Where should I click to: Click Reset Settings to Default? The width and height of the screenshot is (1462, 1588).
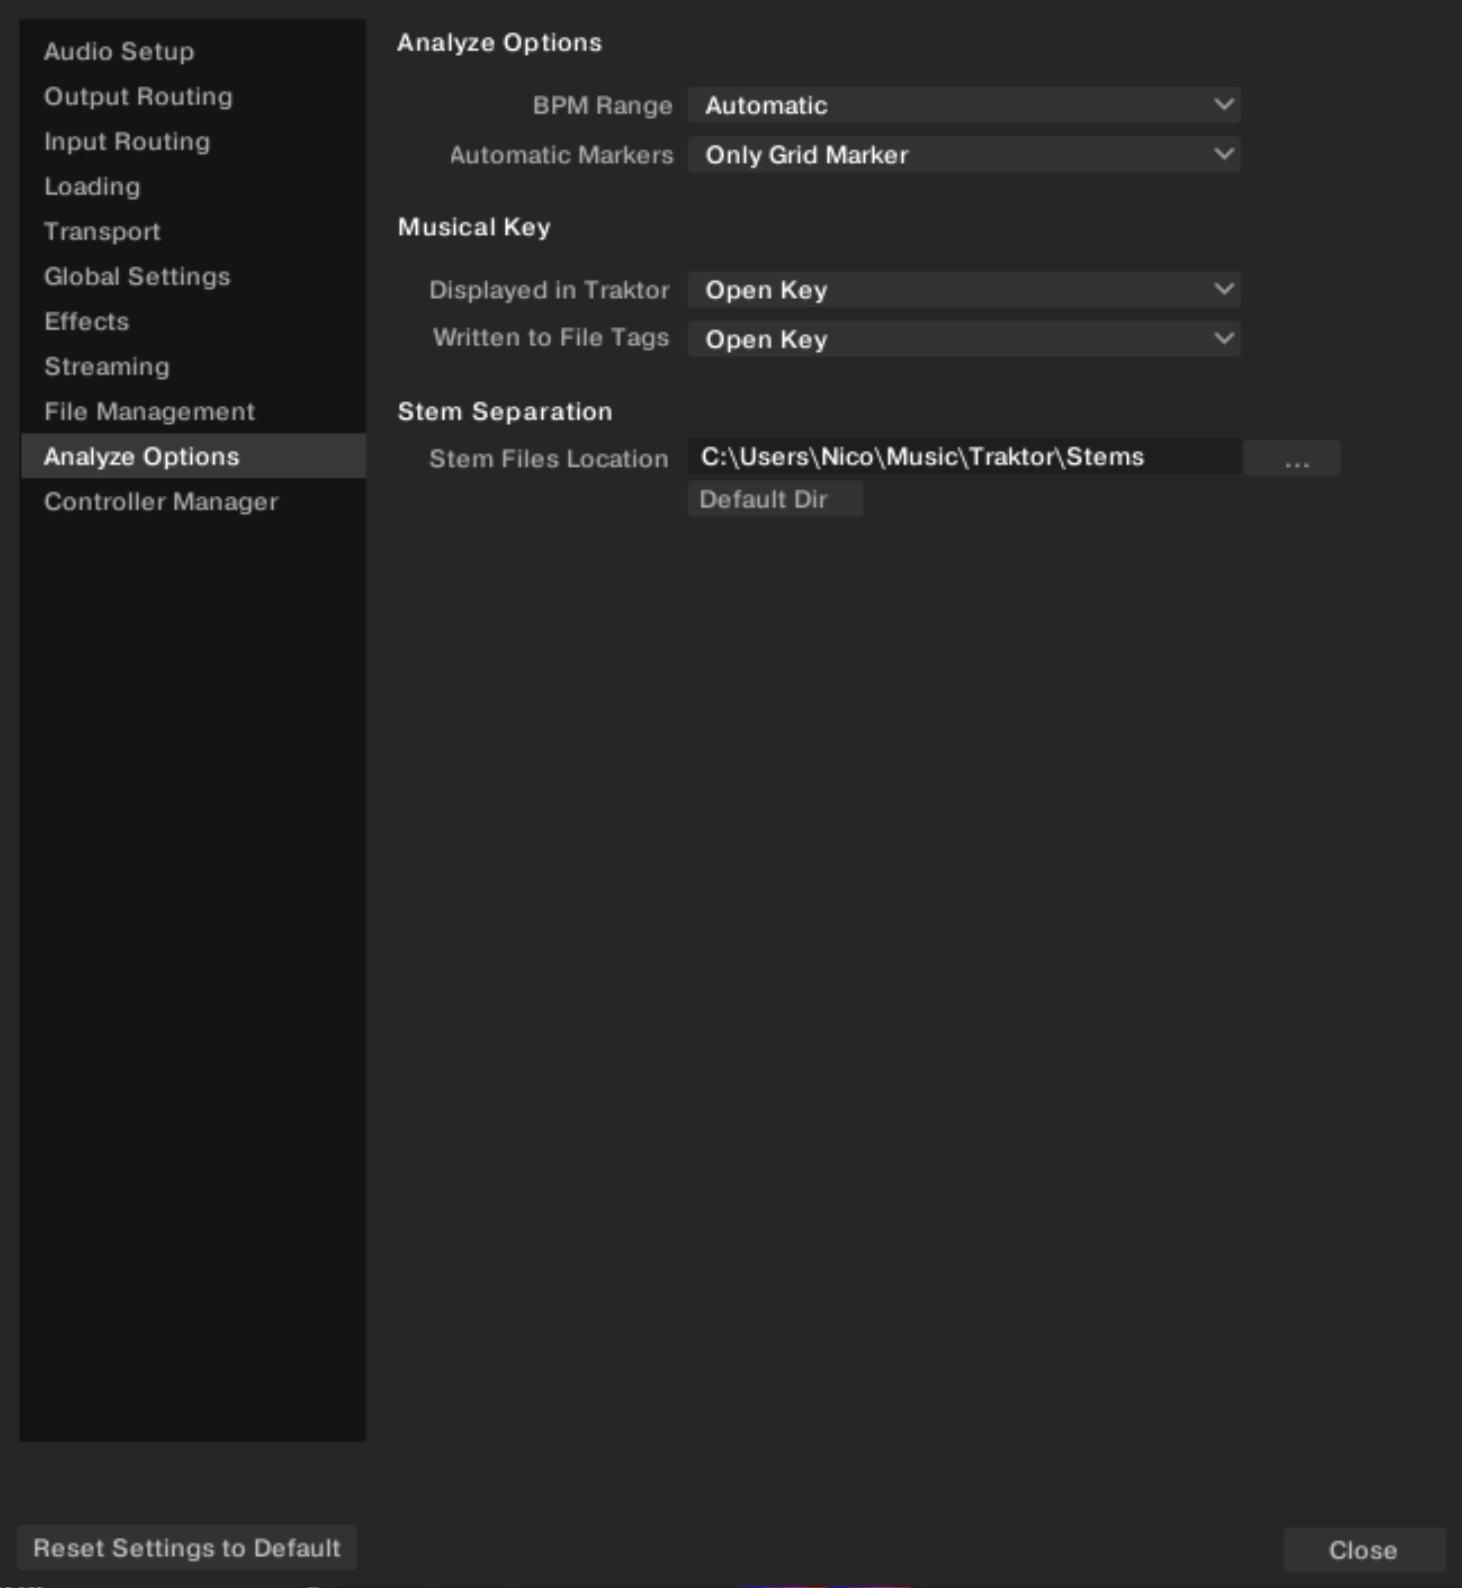[187, 1548]
